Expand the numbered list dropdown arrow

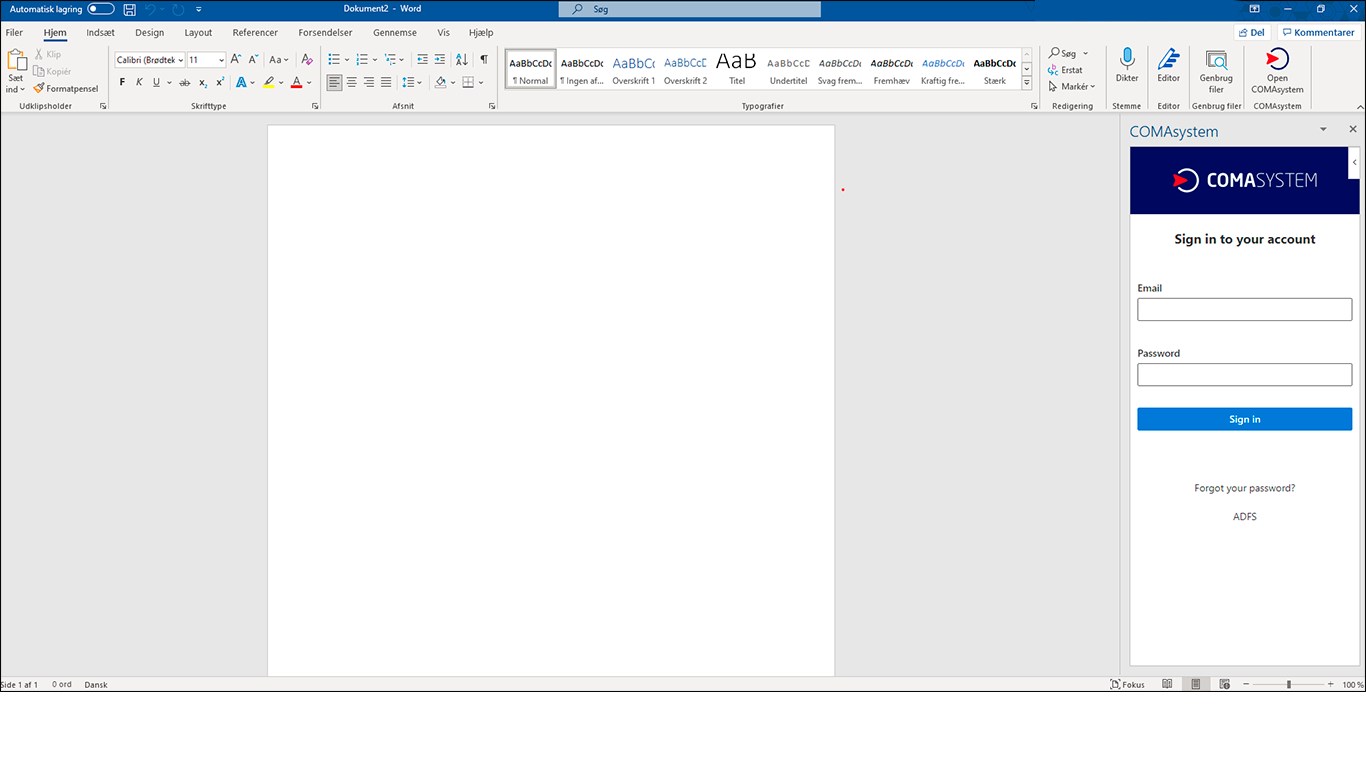coord(375,60)
